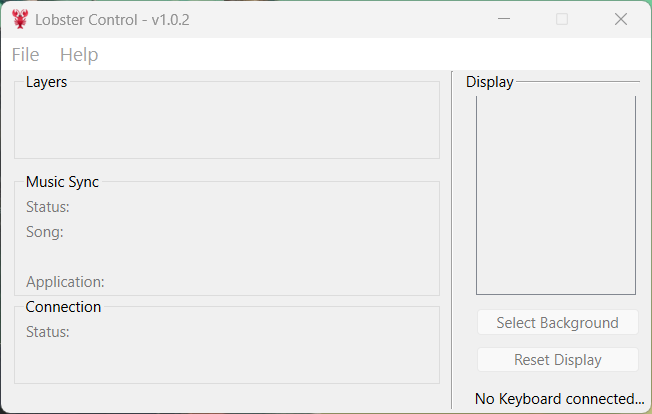Click the Music Sync Status label
This screenshot has height=414, width=652.
[48, 207]
